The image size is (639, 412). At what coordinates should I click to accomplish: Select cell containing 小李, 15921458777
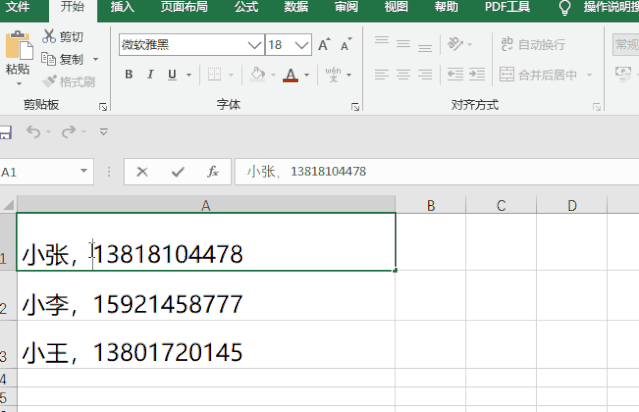205,304
